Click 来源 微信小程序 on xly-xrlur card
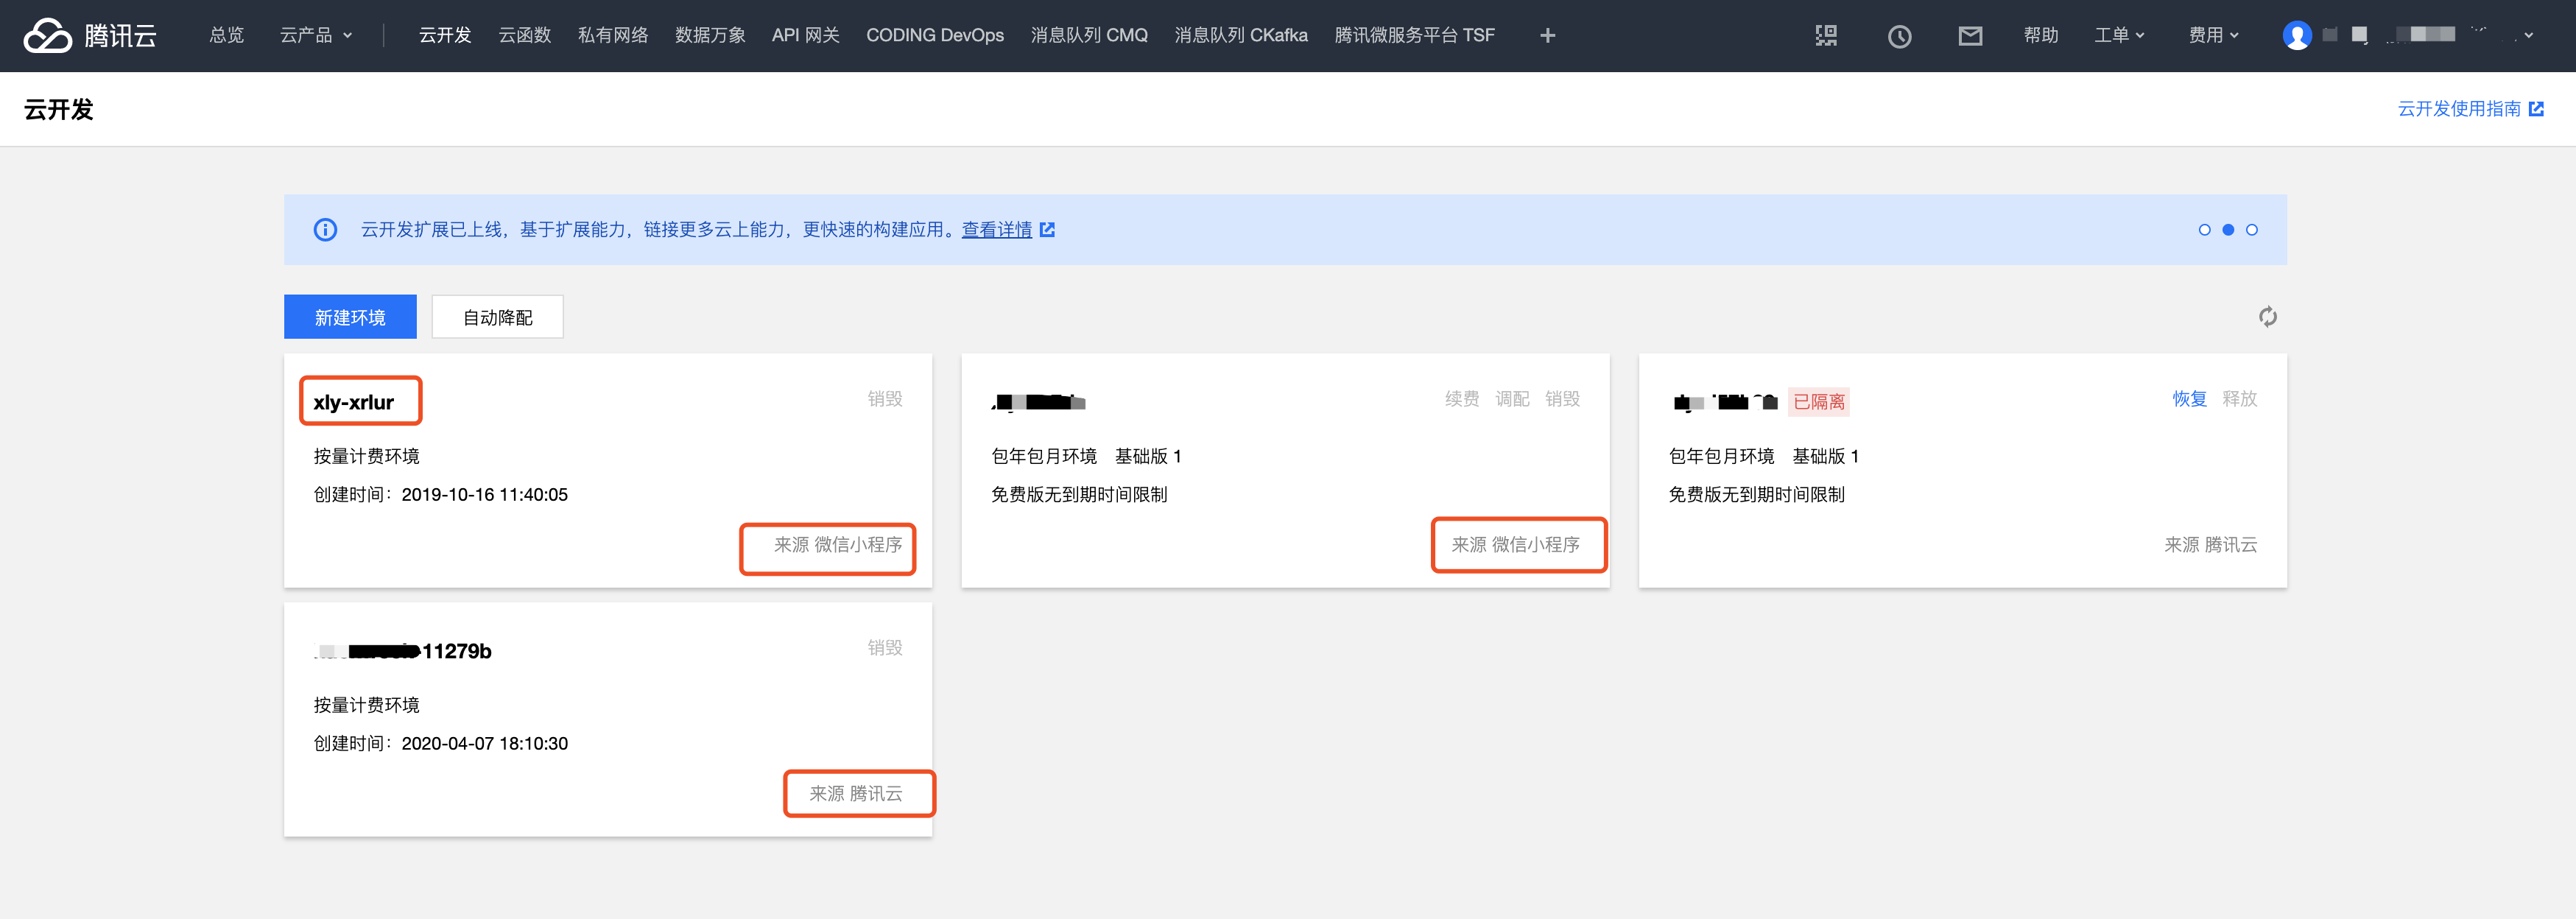This screenshot has width=2576, height=919. pos(837,545)
